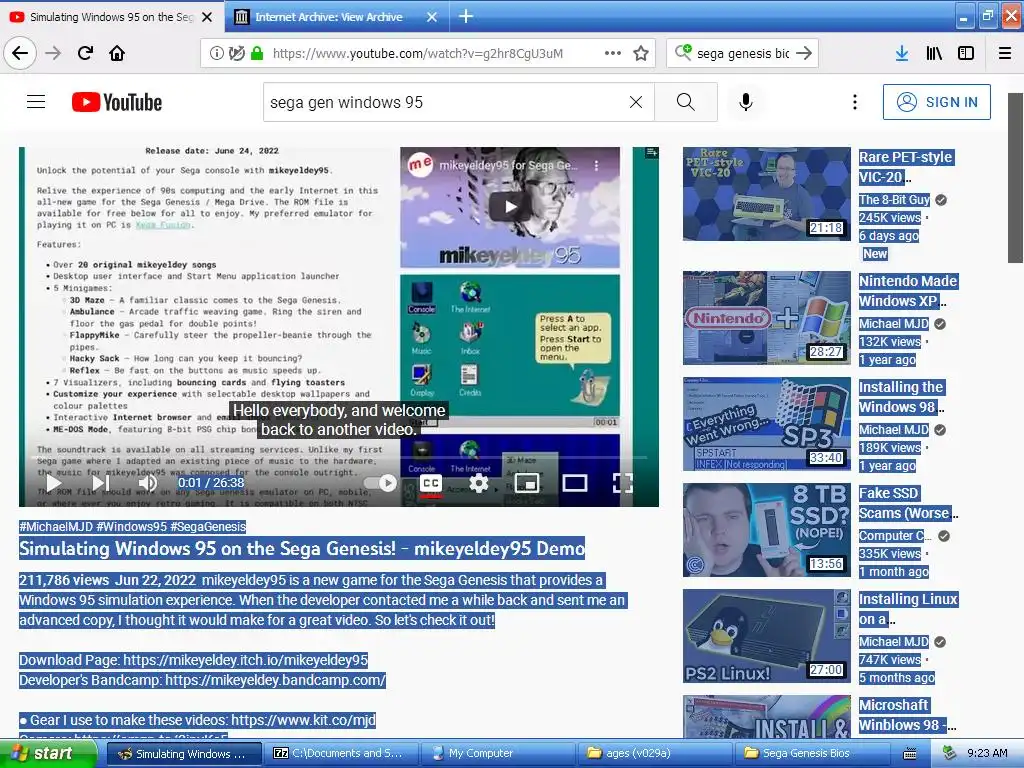Viewport: 1024px width, 768px height.
Task: Click the embedded mikeyeldey95 video play button
Action: tap(510, 207)
